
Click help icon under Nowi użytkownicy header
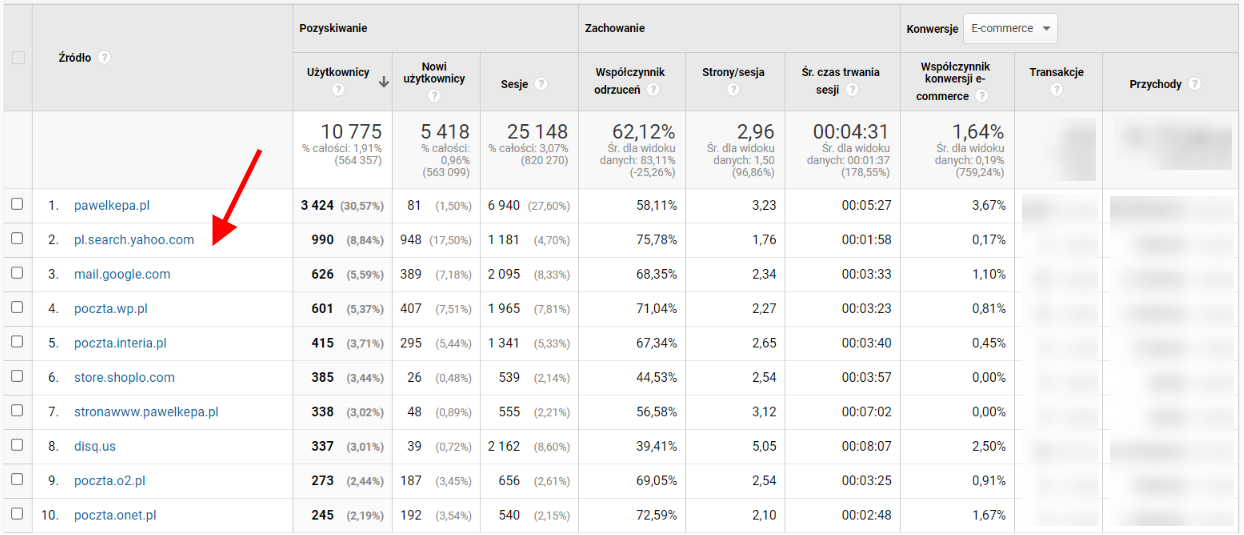point(434,96)
